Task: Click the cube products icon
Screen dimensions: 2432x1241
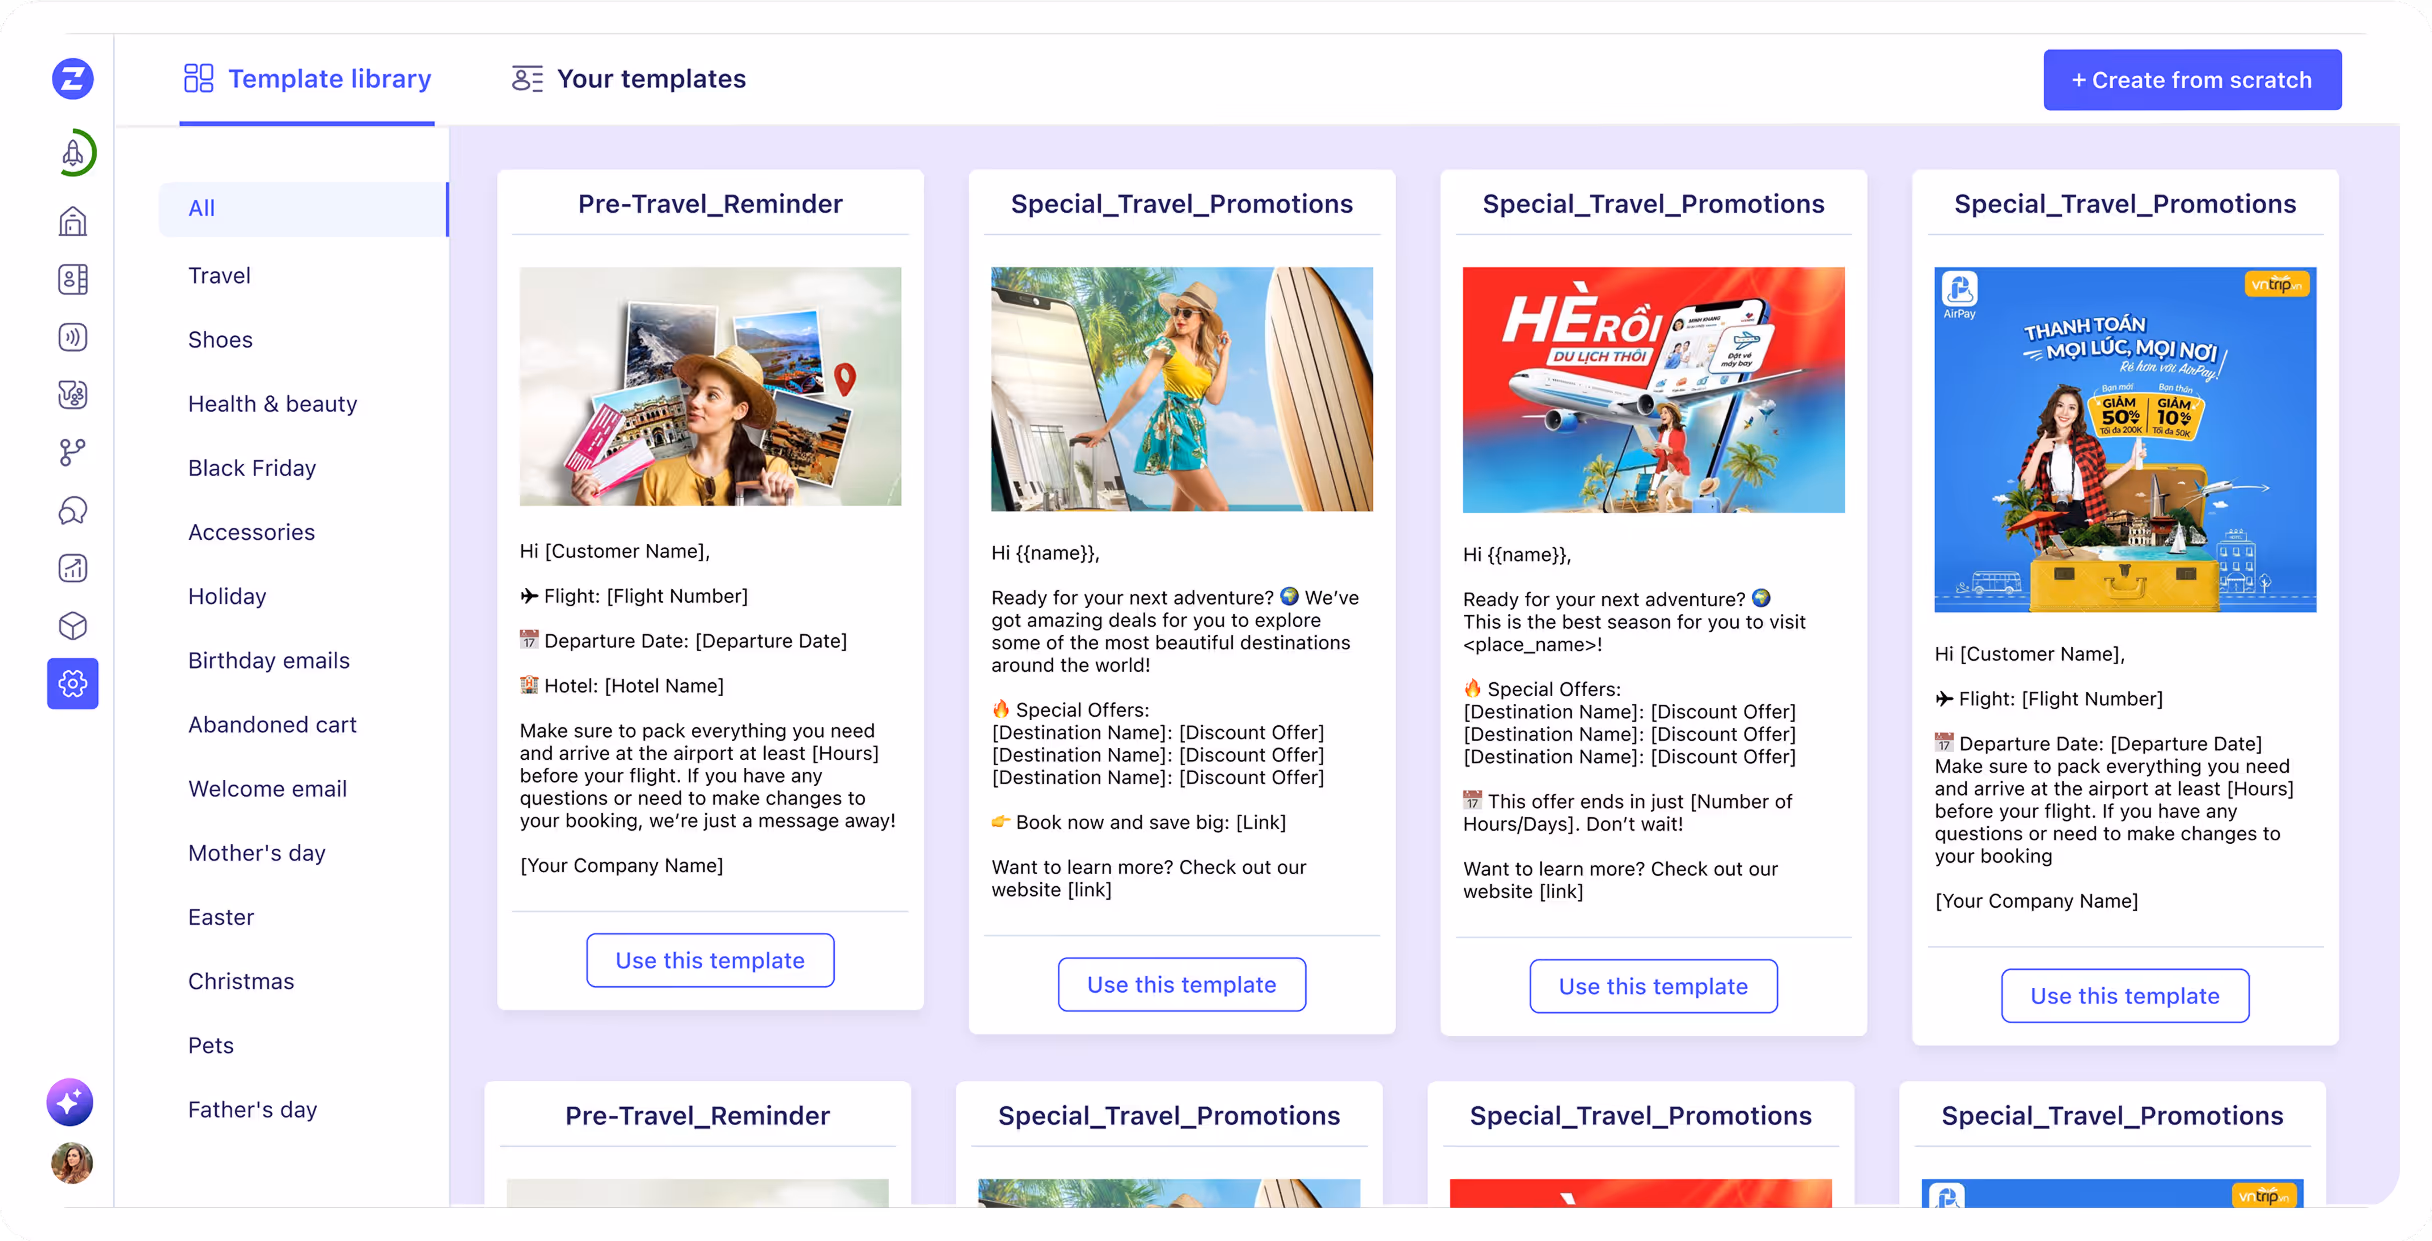Action: [x=73, y=626]
